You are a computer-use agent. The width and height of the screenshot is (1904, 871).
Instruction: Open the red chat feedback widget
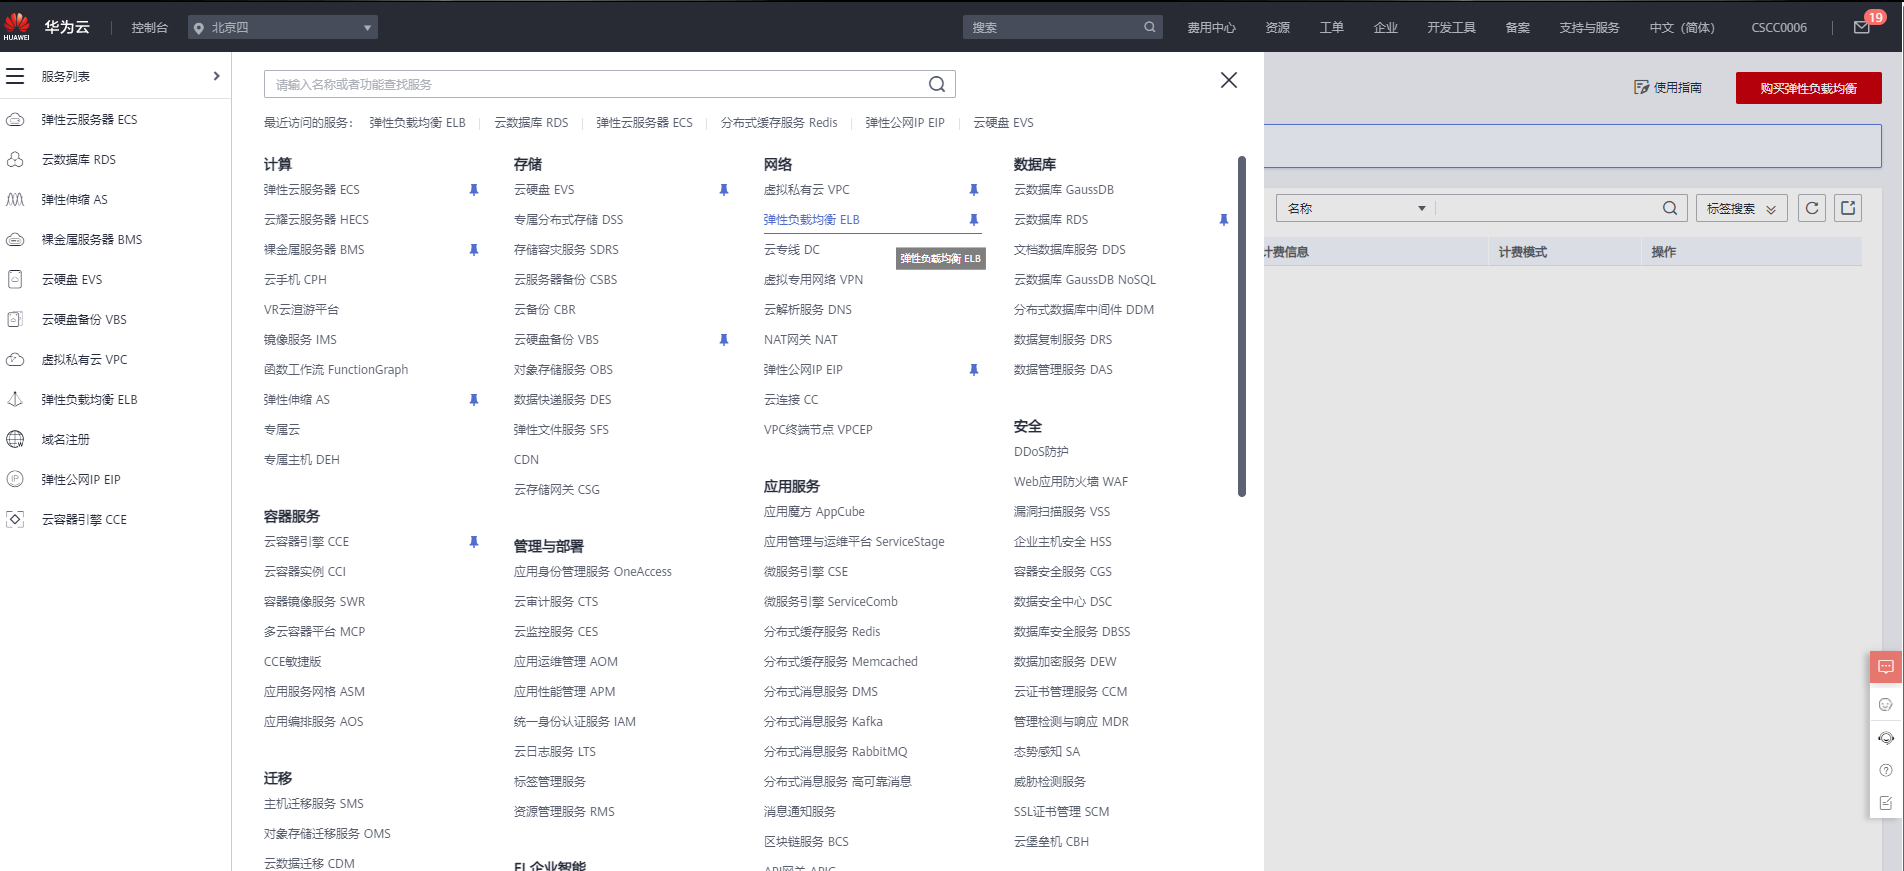click(x=1886, y=667)
